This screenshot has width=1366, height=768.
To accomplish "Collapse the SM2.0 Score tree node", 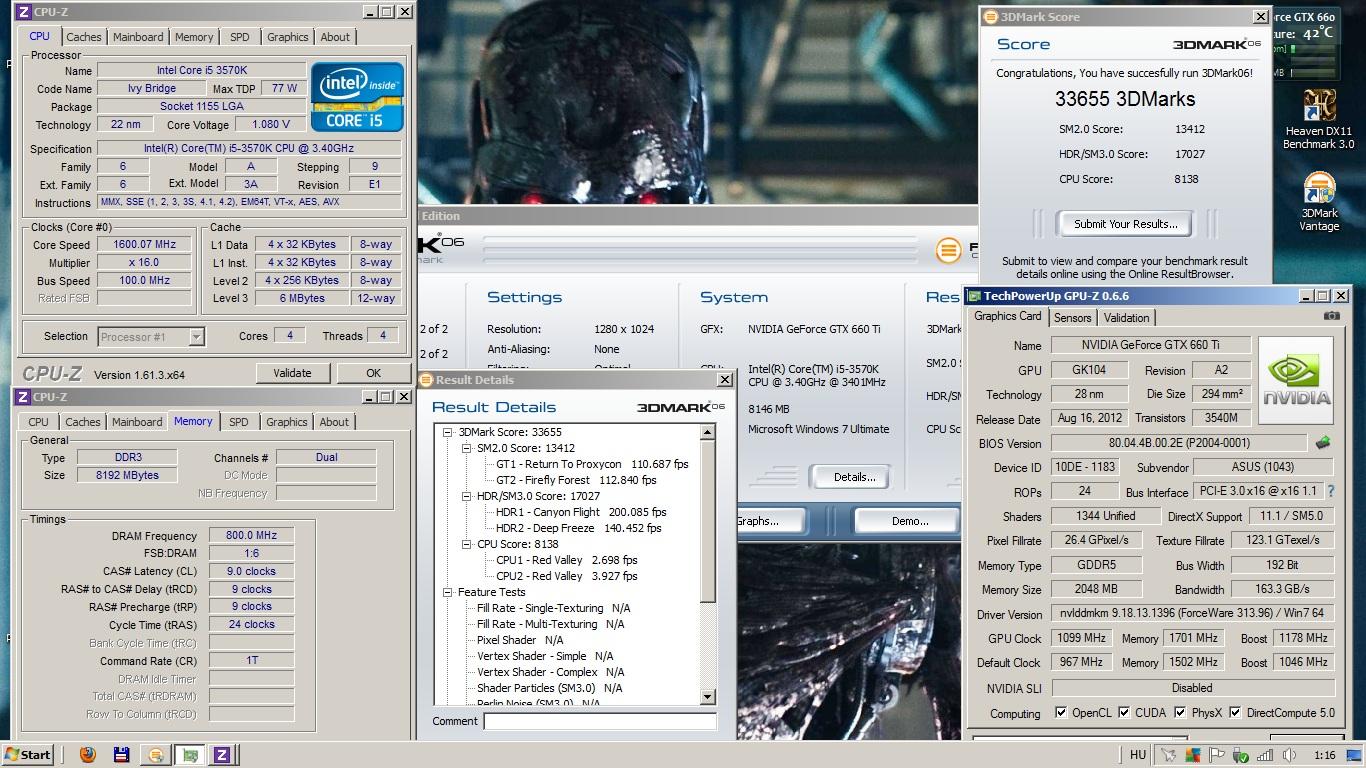I will point(467,448).
